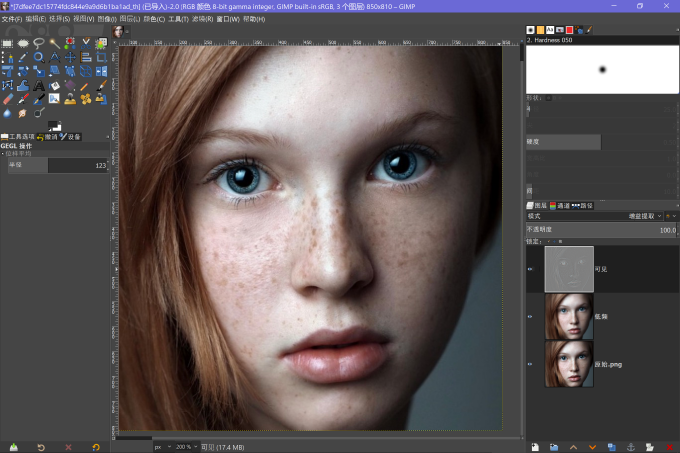This screenshot has width=680, height=453.
Task: Toggle visibility of the 原始.png layer
Action: (x=530, y=365)
